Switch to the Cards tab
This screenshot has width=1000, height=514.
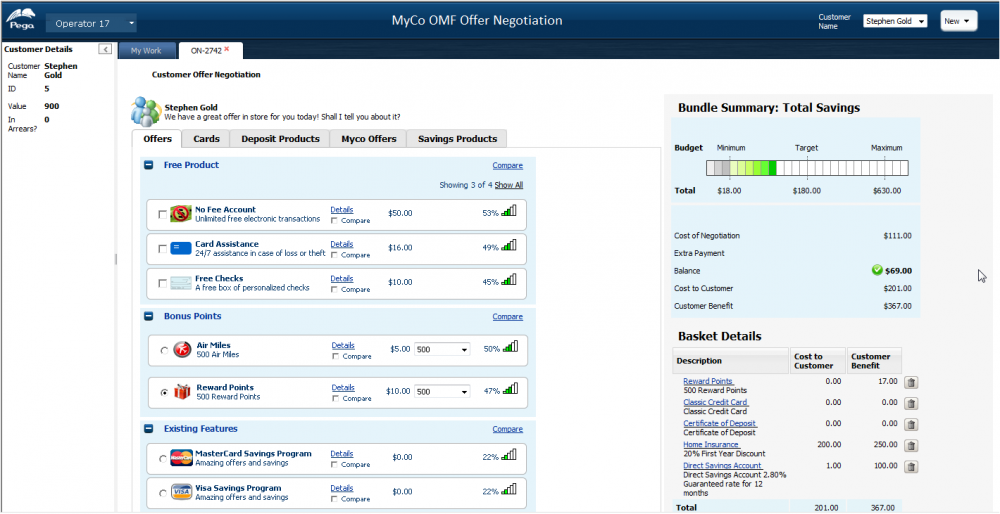click(207, 138)
